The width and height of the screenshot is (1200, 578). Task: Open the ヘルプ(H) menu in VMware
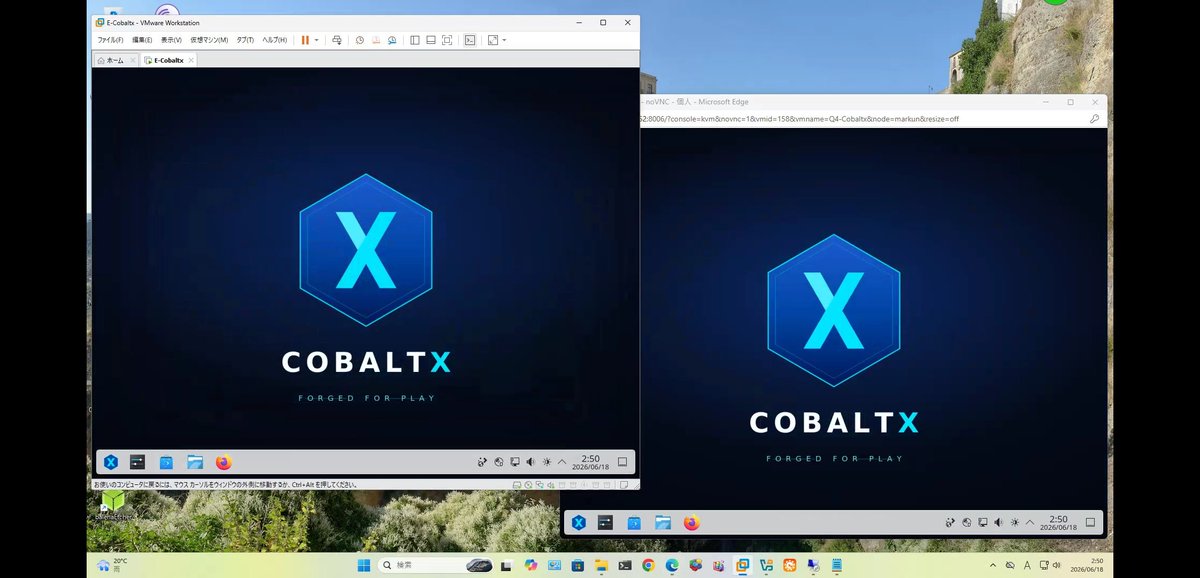pos(274,40)
